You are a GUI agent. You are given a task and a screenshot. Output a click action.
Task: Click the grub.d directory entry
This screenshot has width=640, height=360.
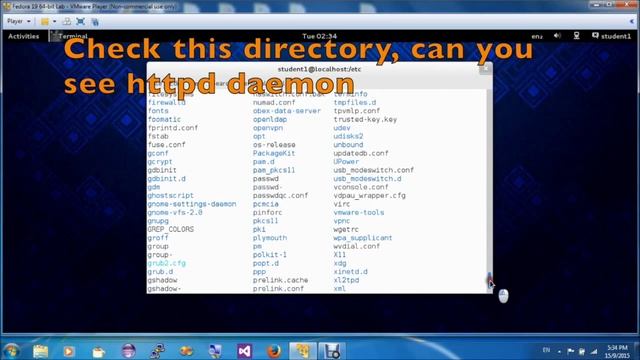click(x=160, y=272)
